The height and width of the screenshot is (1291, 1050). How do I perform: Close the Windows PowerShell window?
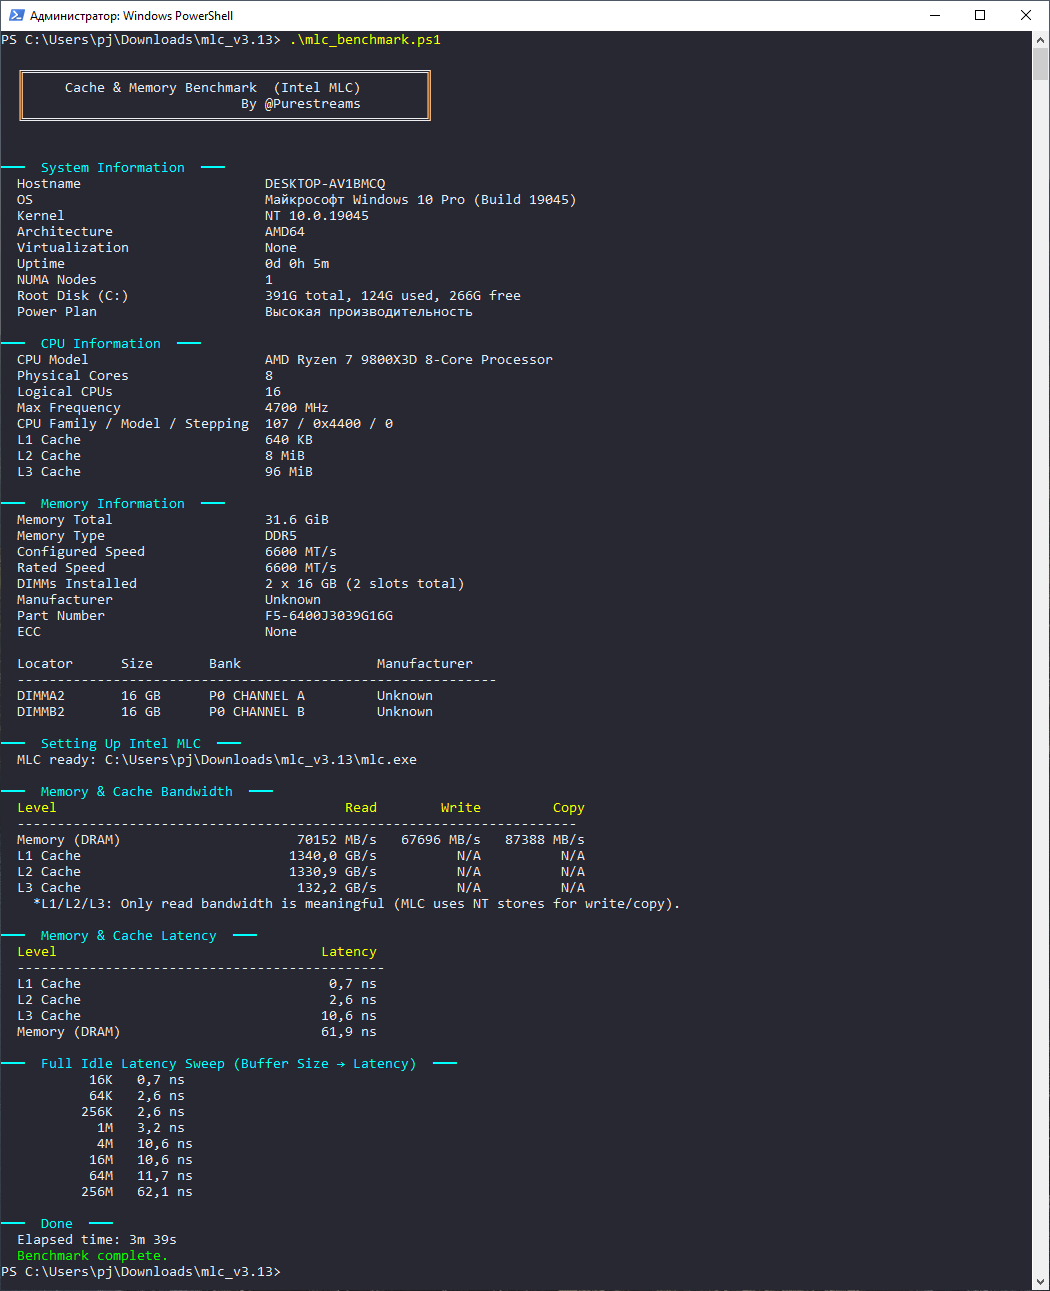tap(1026, 15)
